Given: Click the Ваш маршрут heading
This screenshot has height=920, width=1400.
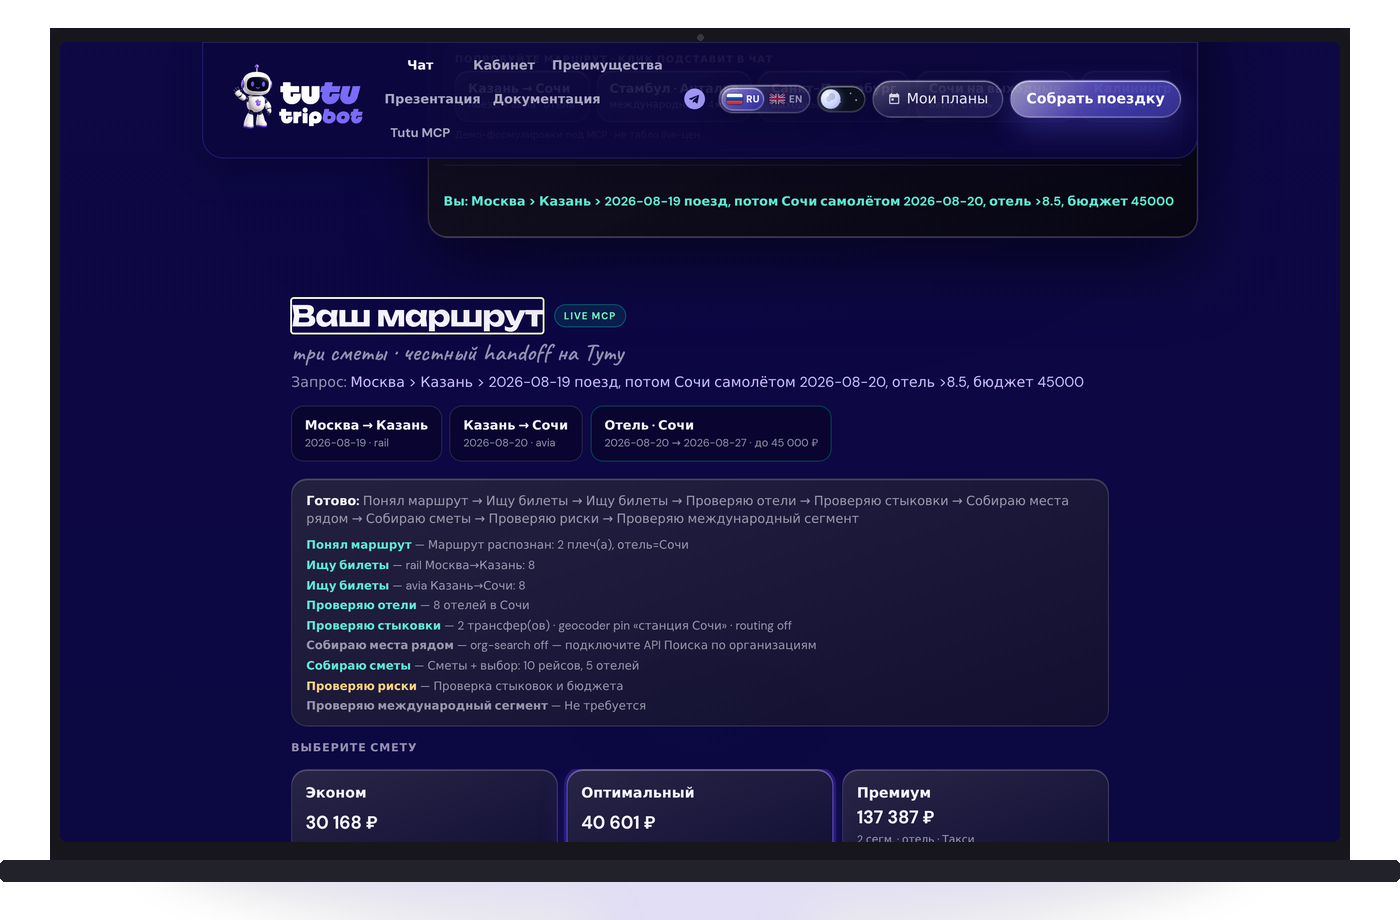Looking at the screenshot, I should [x=417, y=316].
